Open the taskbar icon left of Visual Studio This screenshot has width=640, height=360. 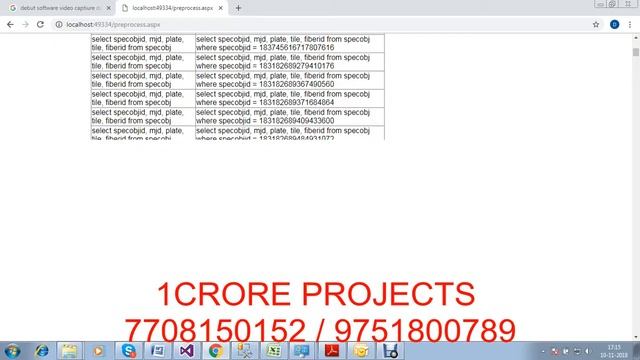coord(158,351)
